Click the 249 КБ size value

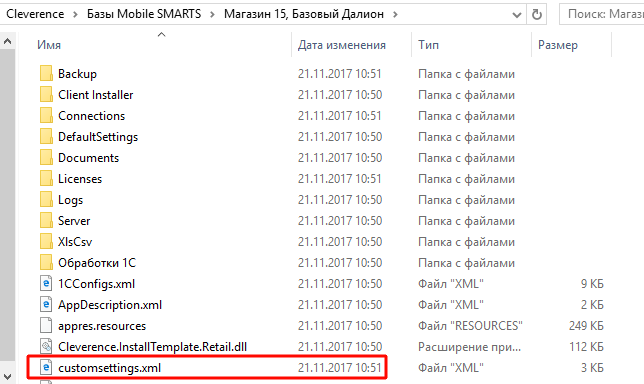click(x=586, y=326)
